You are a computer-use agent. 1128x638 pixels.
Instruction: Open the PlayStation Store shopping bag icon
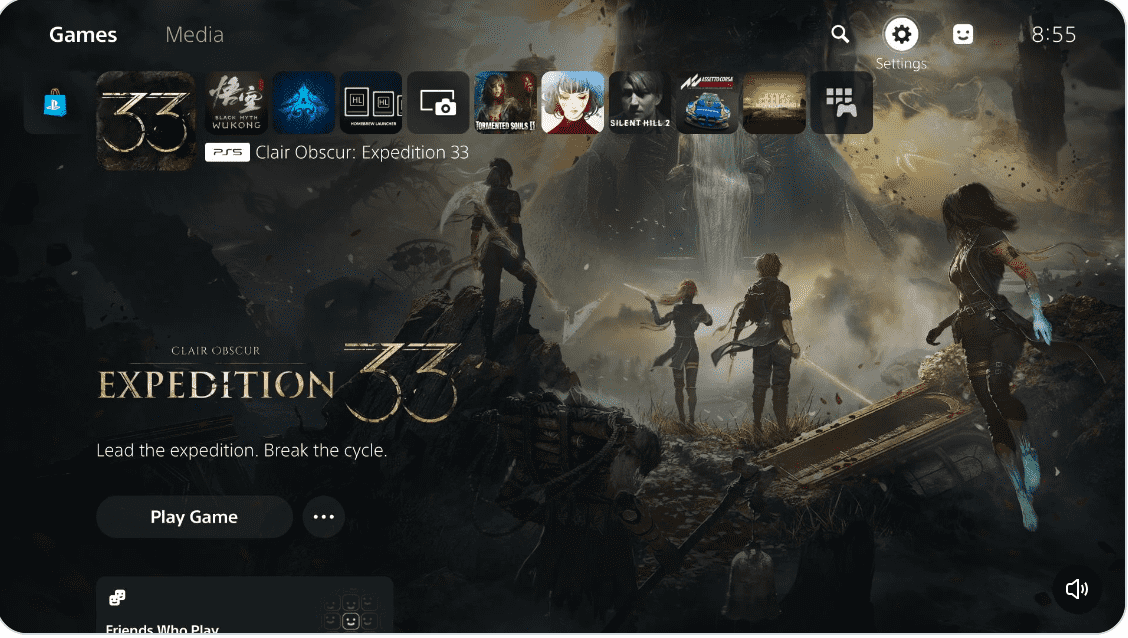point(55,103)
